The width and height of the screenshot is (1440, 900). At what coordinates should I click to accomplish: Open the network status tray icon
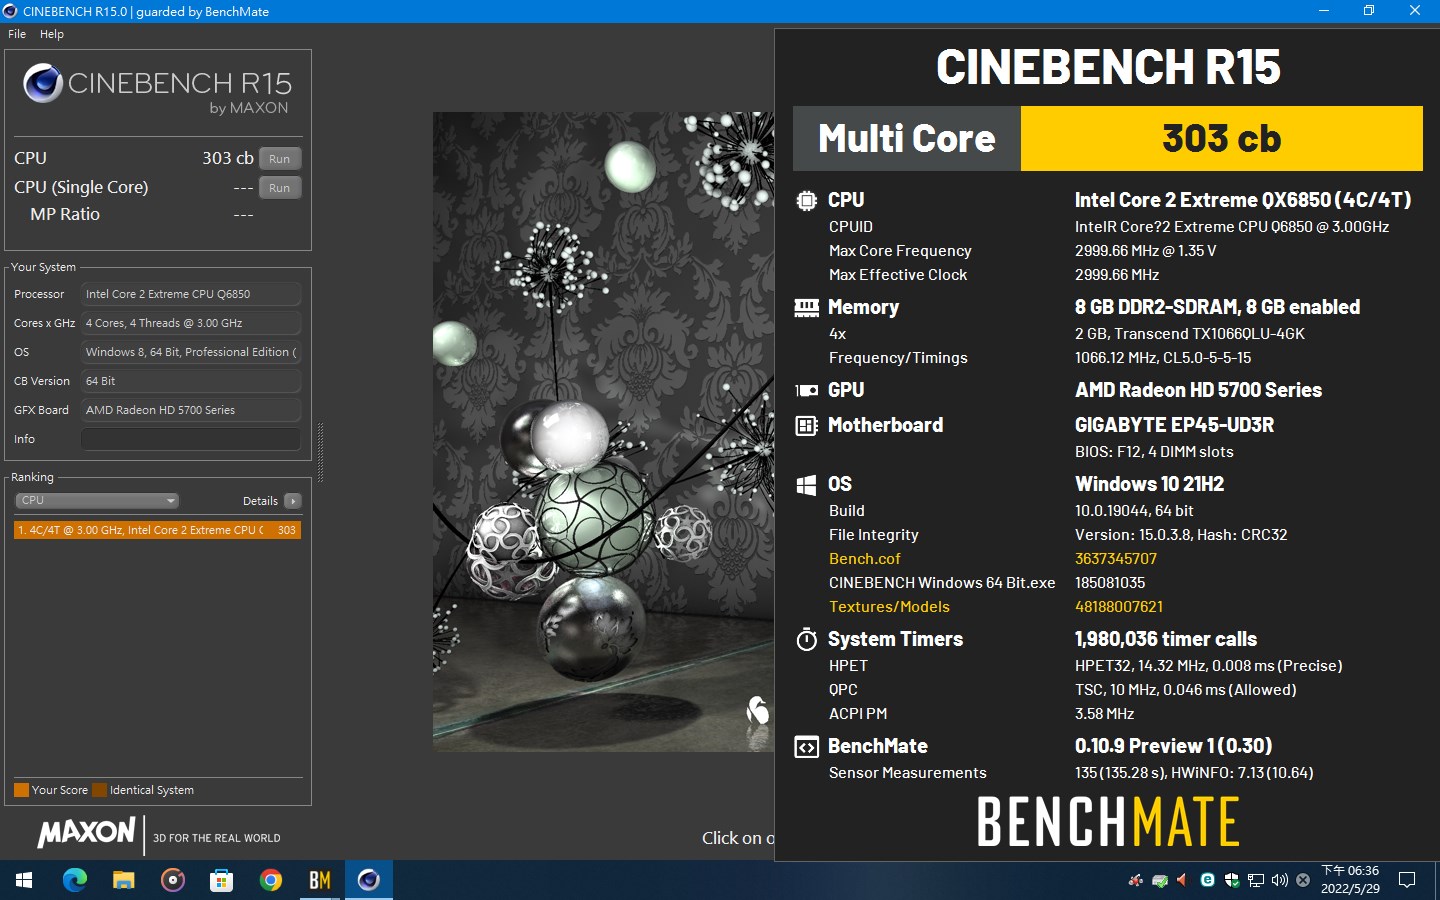coord(1256,880)
